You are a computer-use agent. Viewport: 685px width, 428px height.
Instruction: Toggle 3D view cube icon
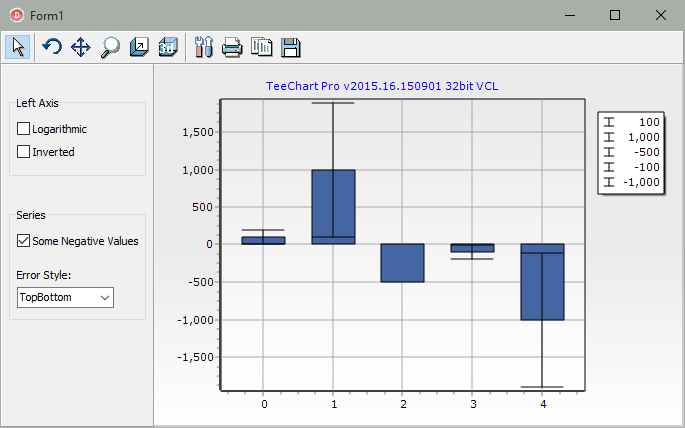point(169,47)
